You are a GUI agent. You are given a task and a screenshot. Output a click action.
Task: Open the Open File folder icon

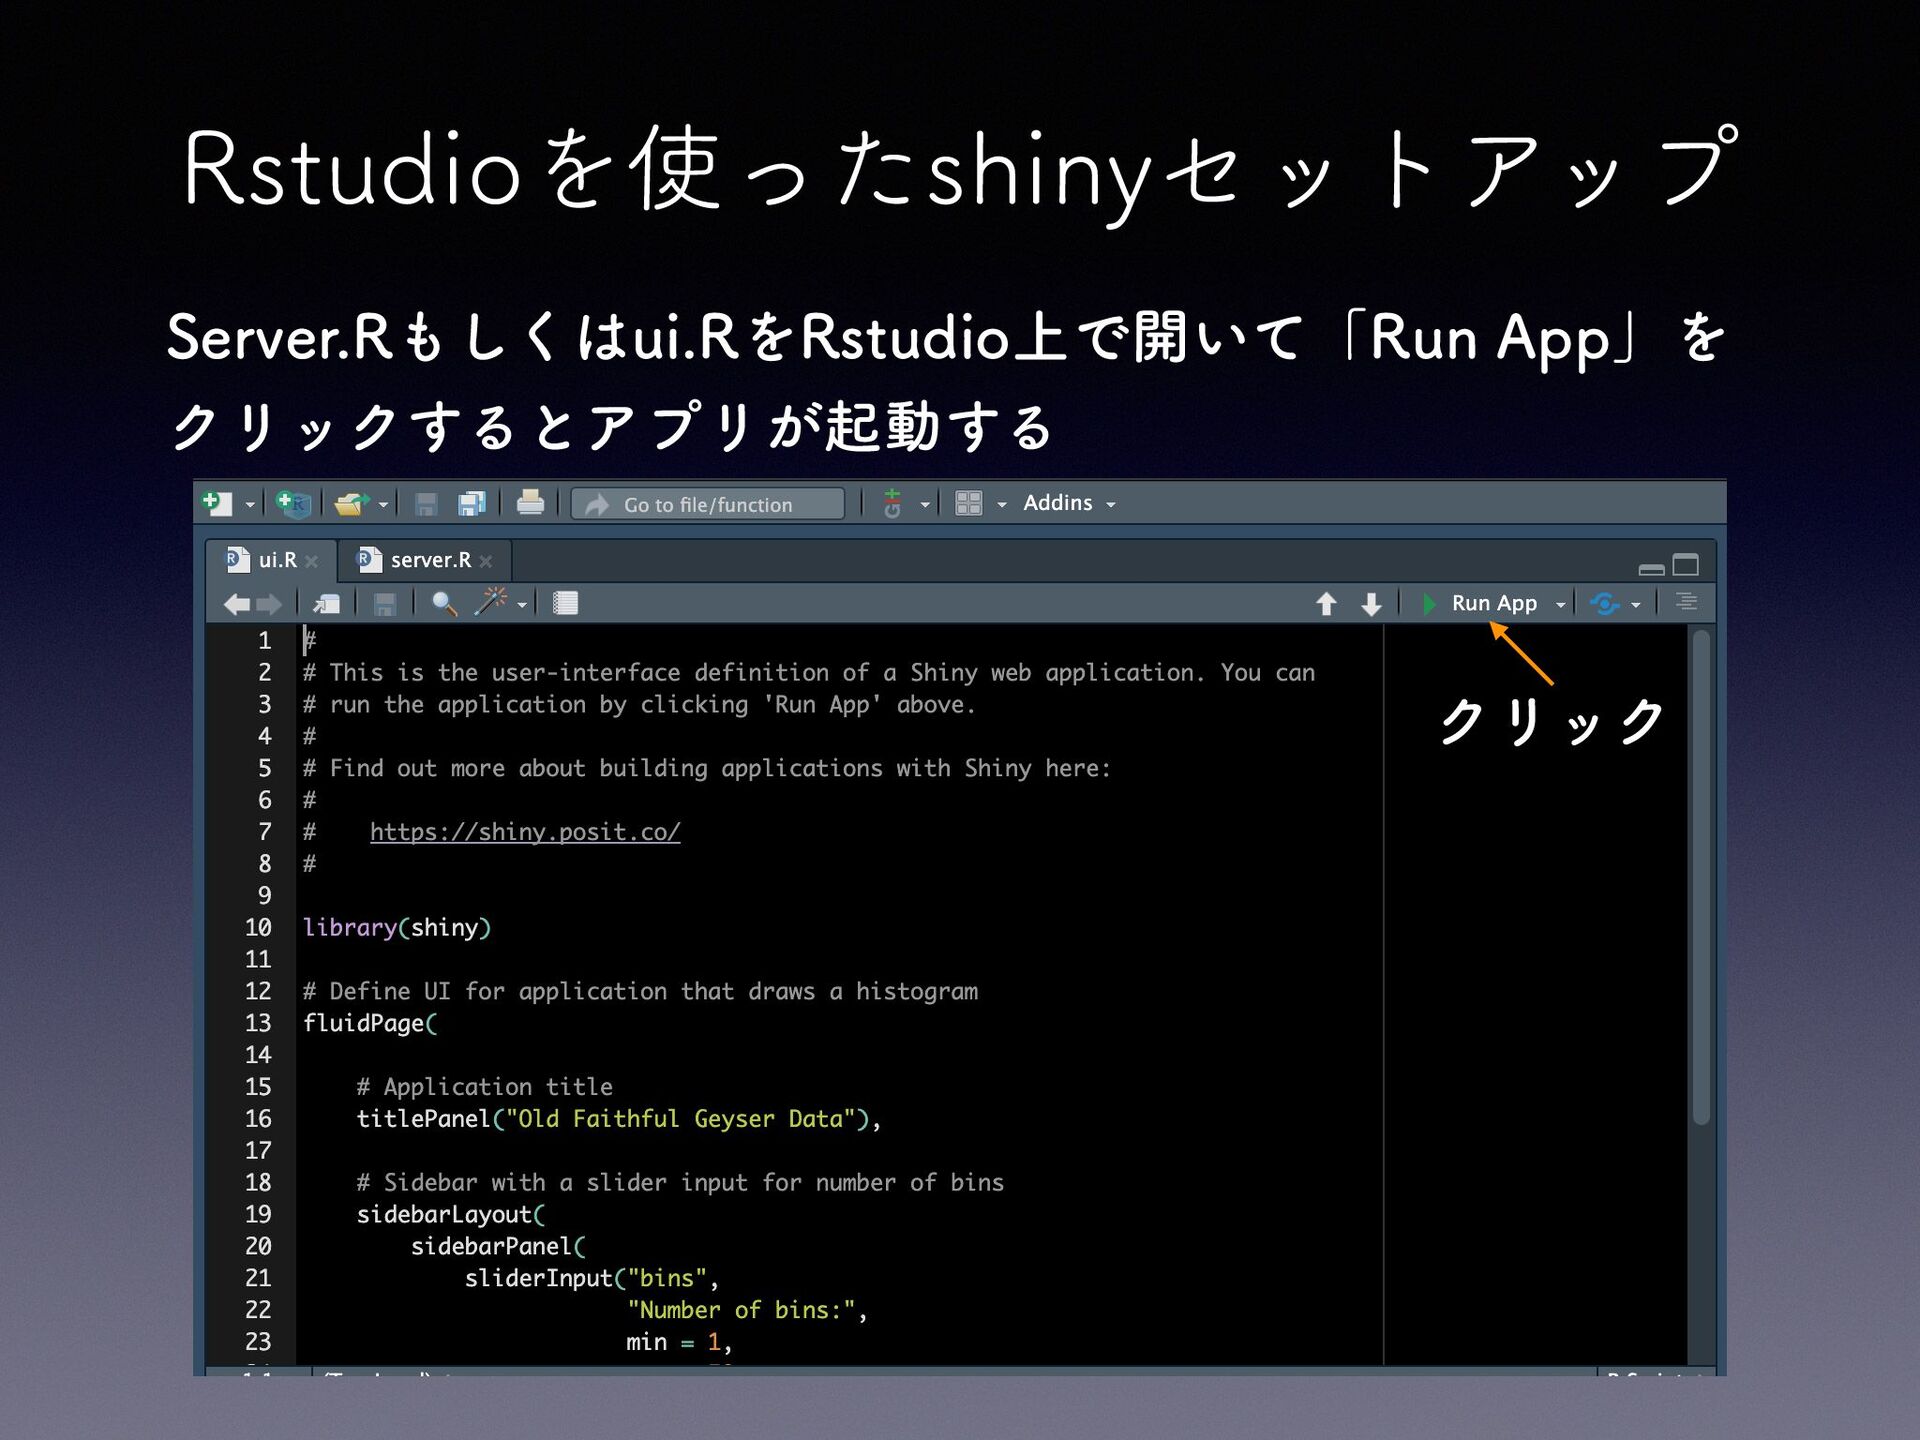350,503
